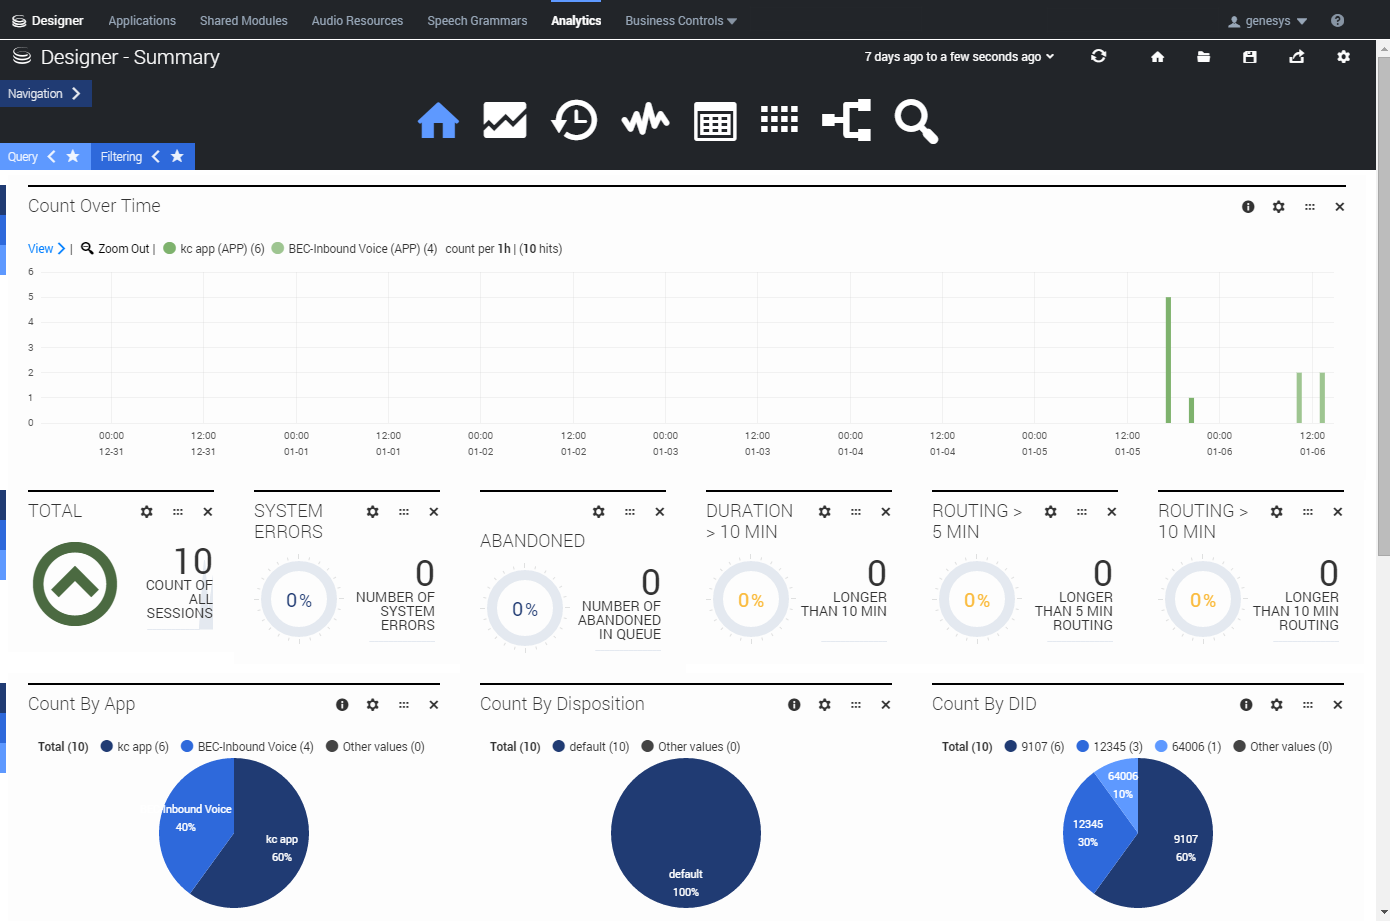Save dashboard using the floppy disk icon
The height and width of the screenshot is (921, 1390).
pos(1249,57)
